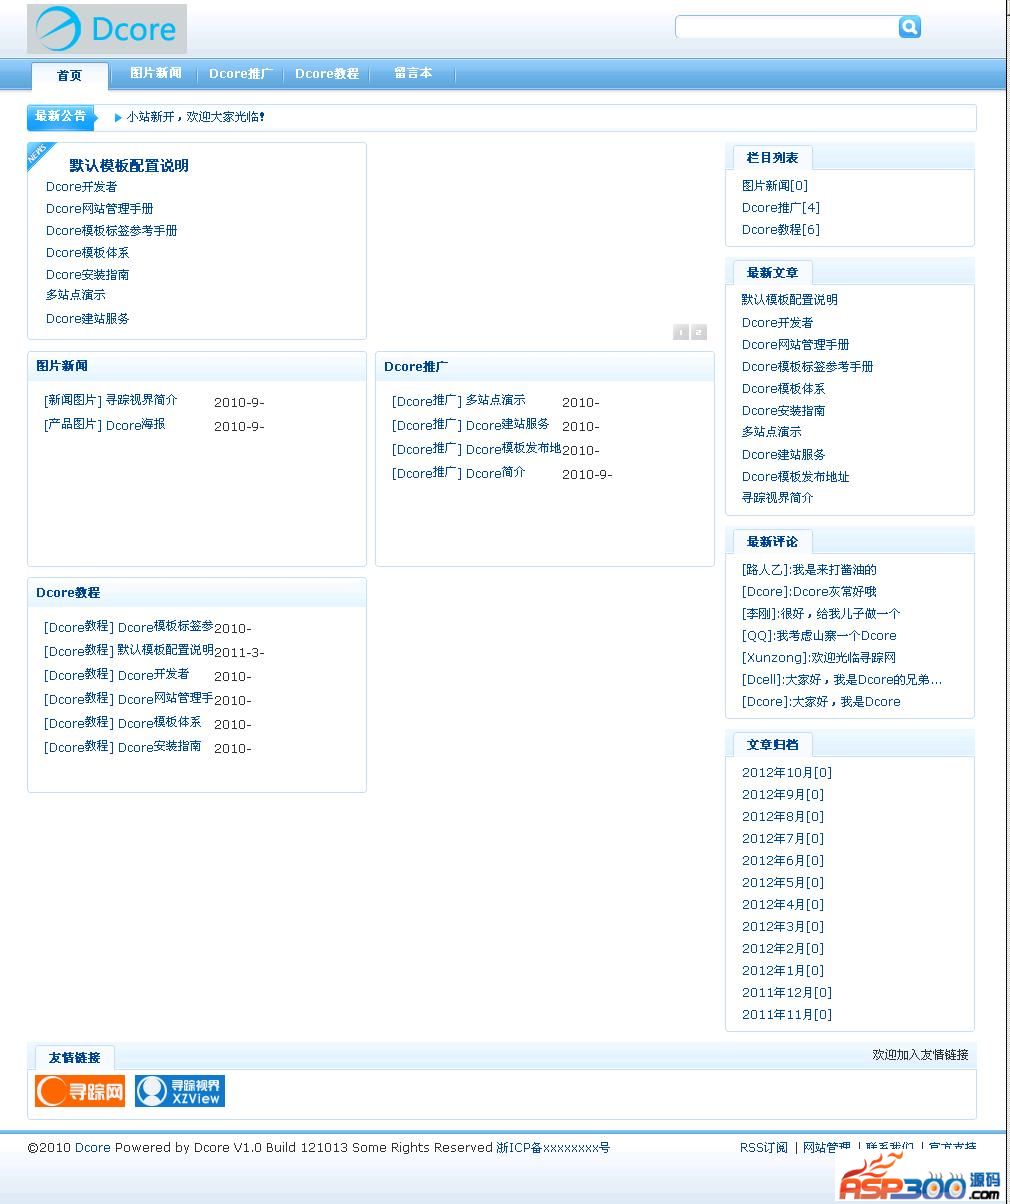Screen dimensions: 1010x1204
Task: Open comment [李刚]:很好，给我儿子做一个
Action: pos(821,614)
